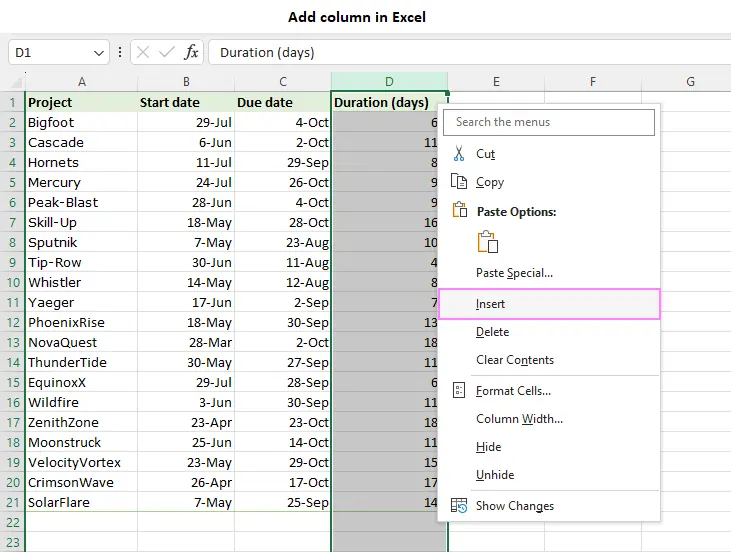This screenshot has width=731, height=552.
Task: Click the Format Cells icon
Action: pyautogui.click(x=459, y=390)
